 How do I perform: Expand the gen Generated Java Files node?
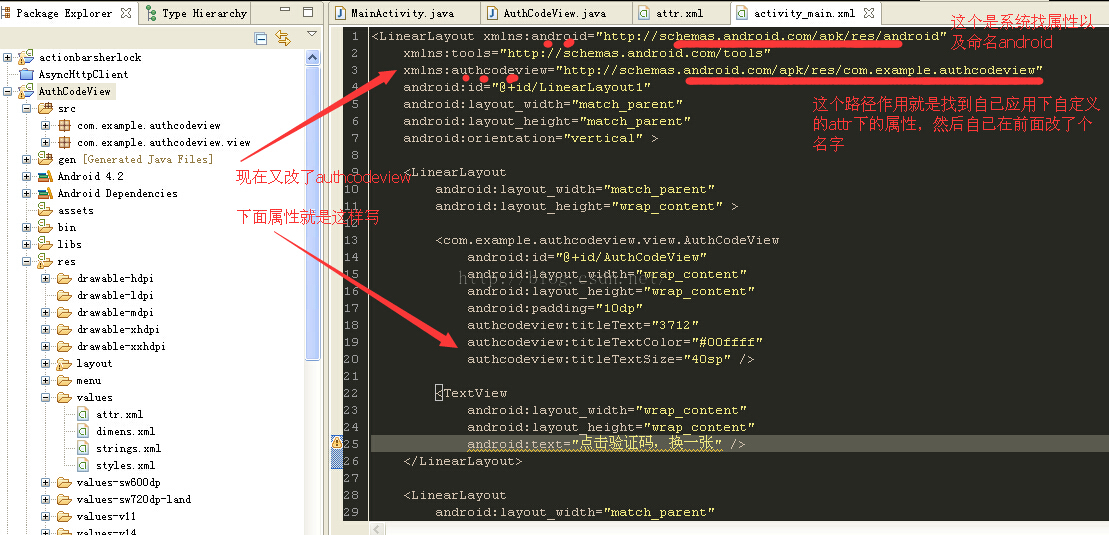(26, 159)
